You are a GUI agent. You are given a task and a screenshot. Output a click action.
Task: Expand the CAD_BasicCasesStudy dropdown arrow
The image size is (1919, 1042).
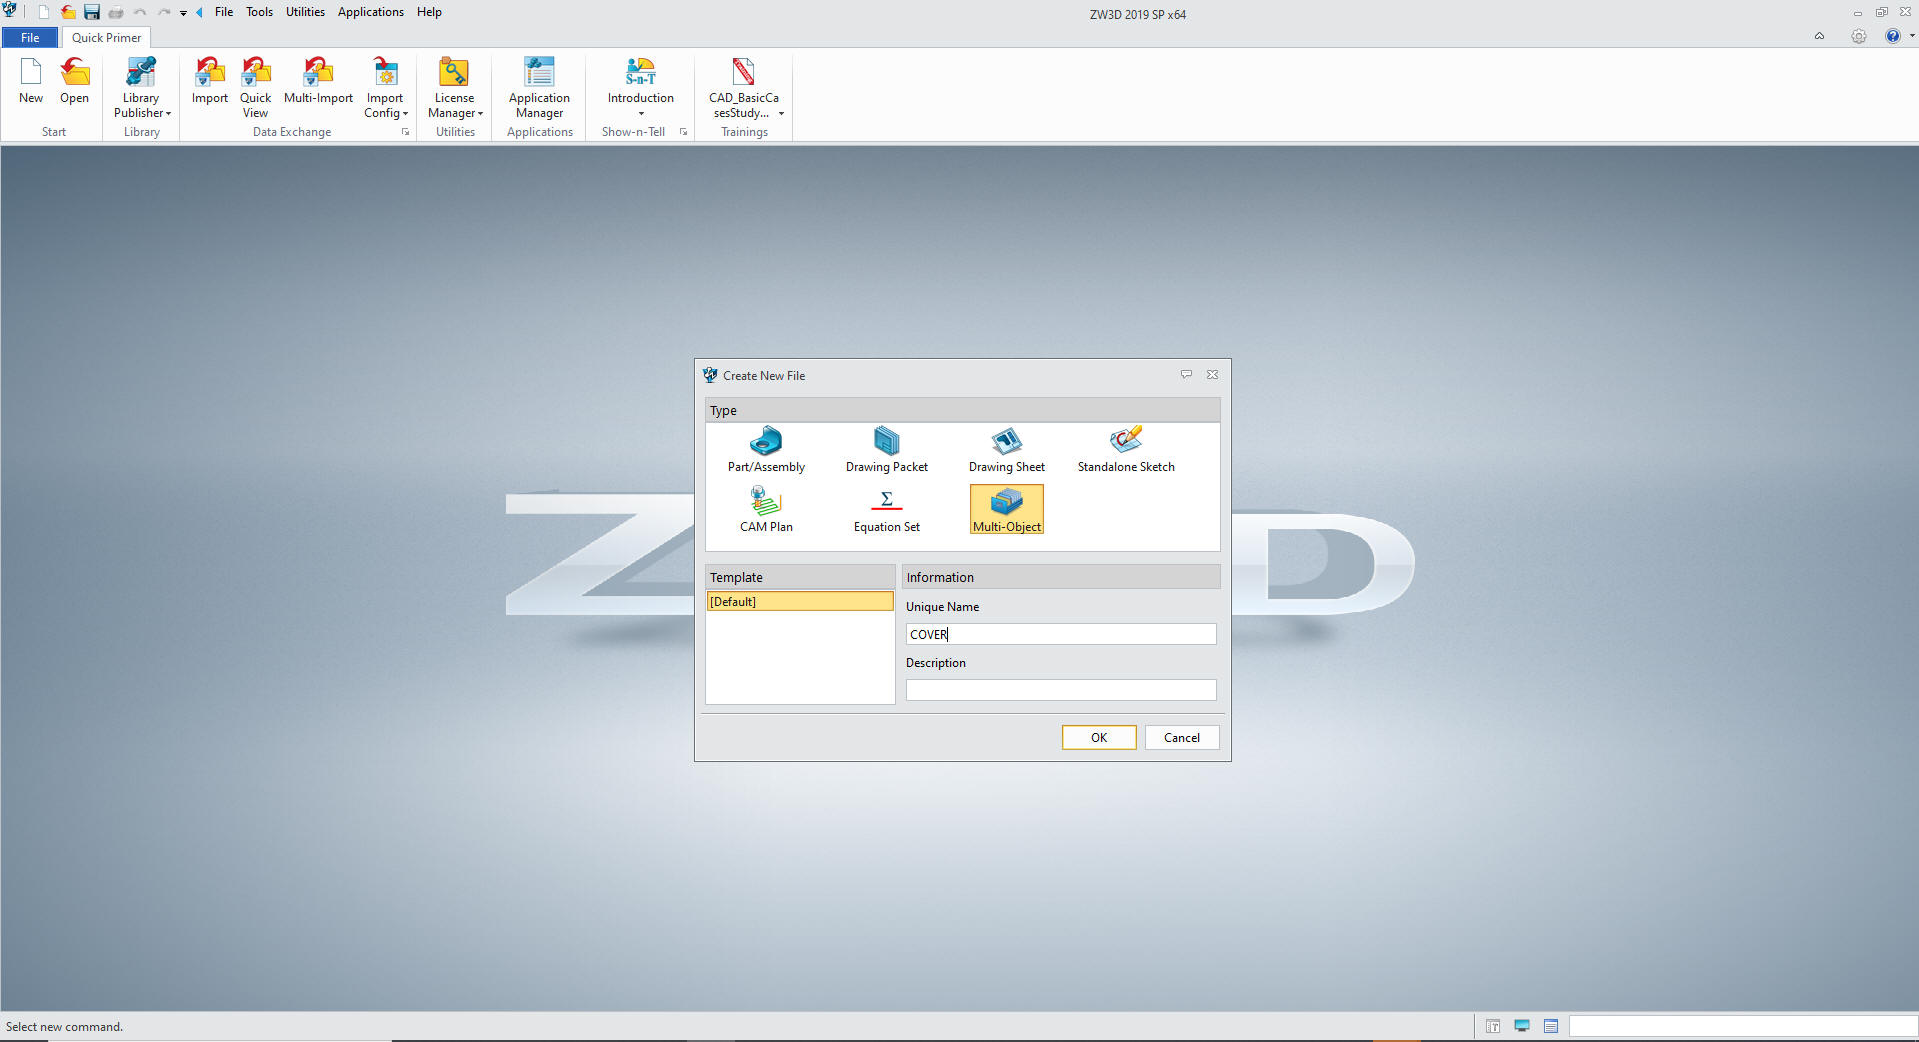[781, 114]
